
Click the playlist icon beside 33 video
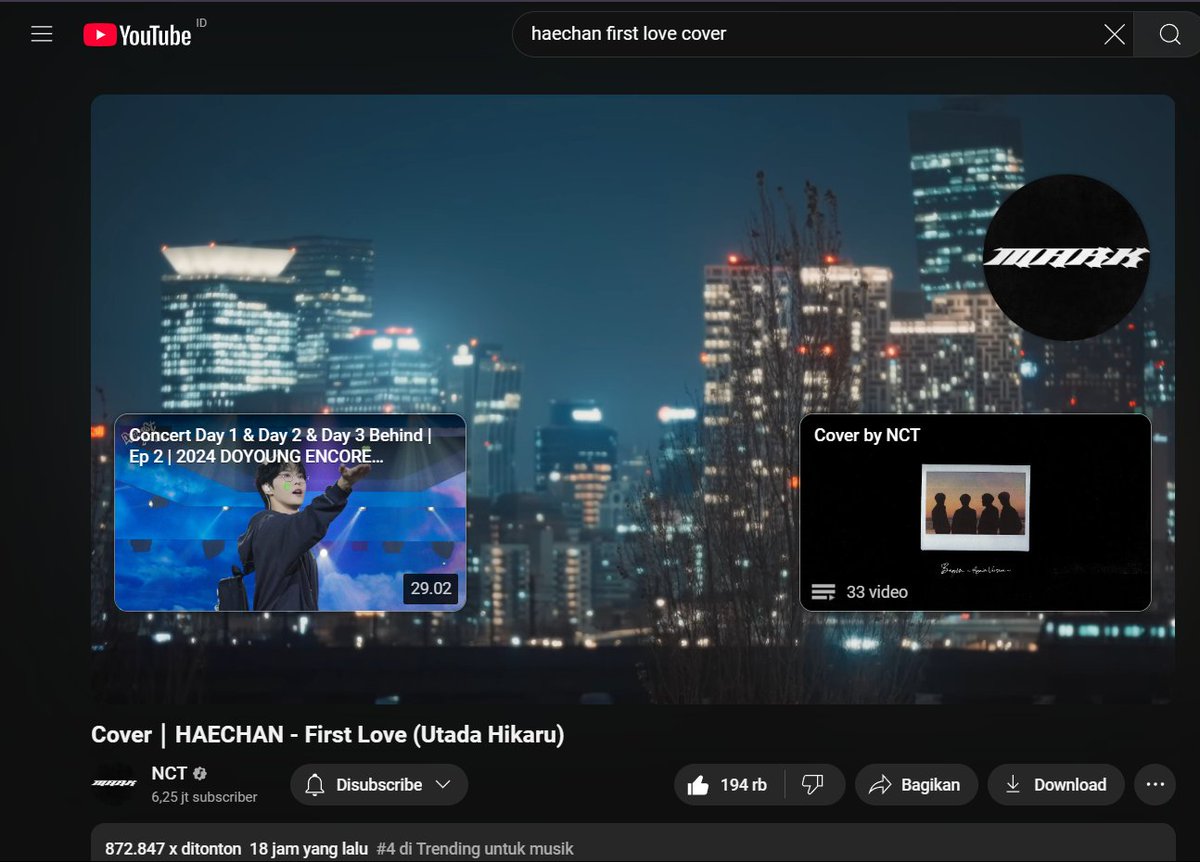pos(823,592)
